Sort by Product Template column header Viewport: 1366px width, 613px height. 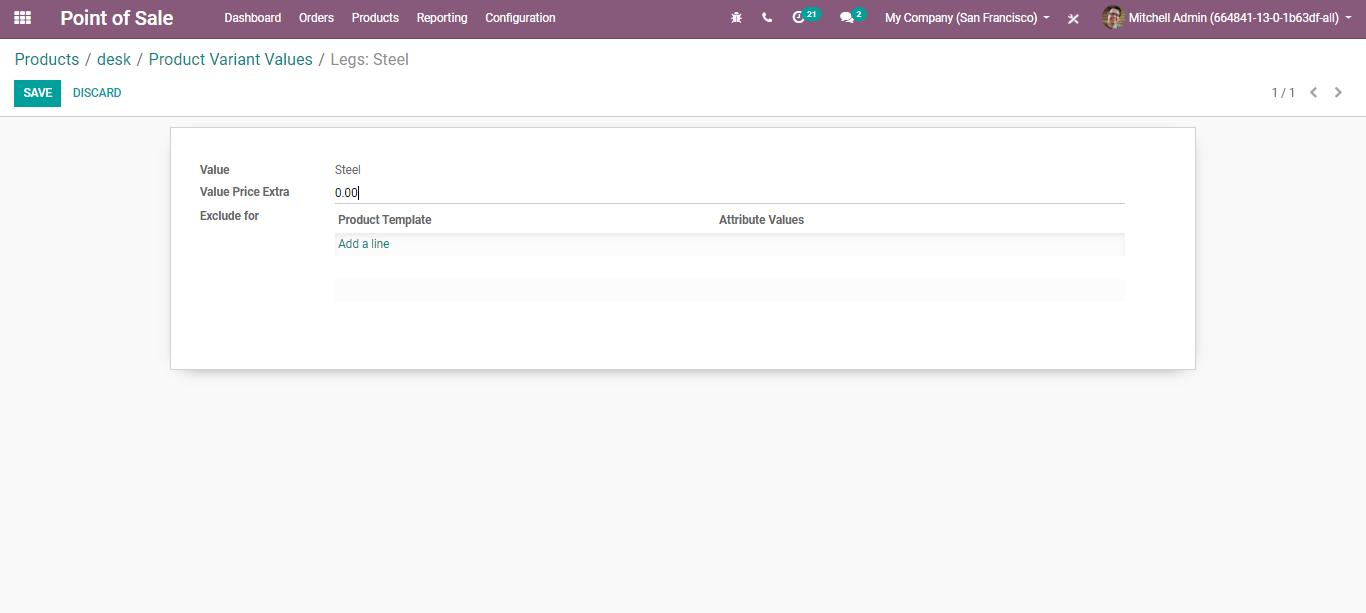[x=385, y=220]
